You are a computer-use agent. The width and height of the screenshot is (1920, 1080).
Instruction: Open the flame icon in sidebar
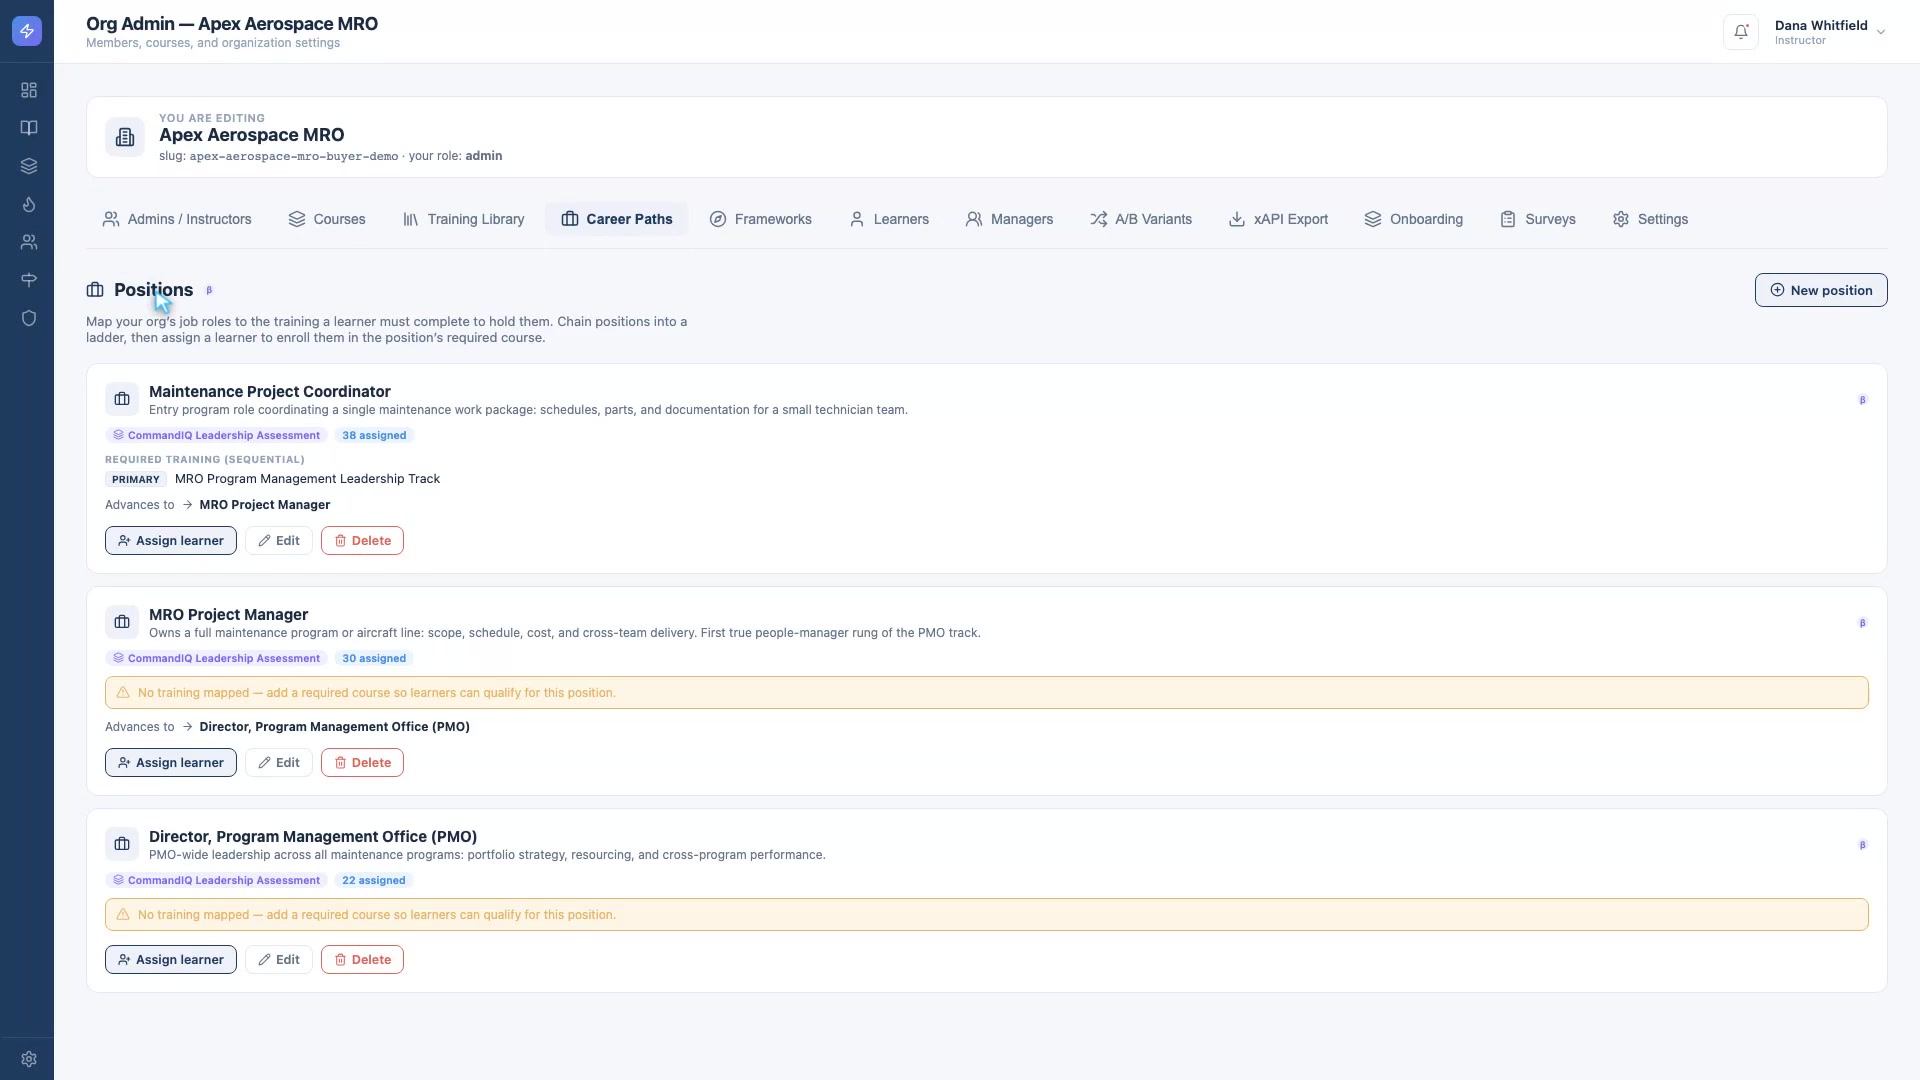click(x=29, y=204)
